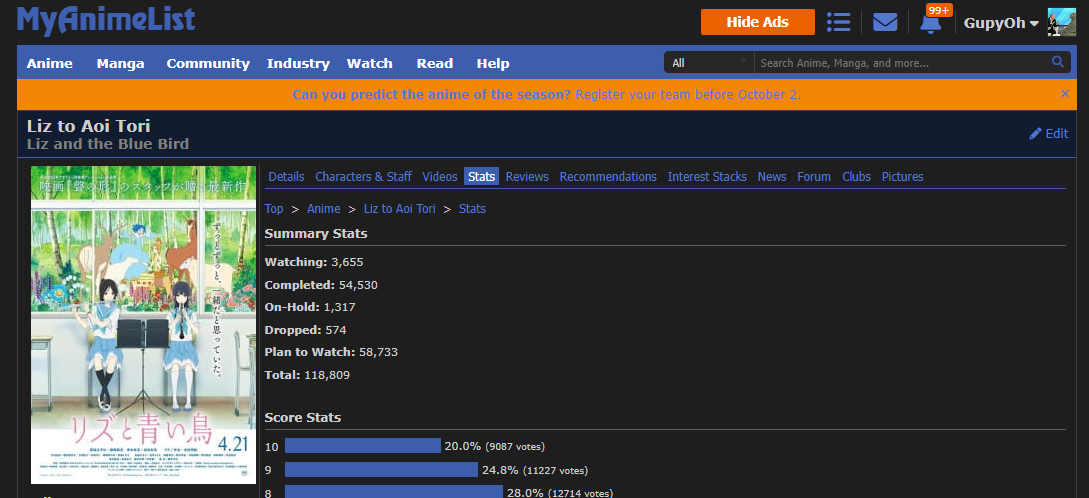
Task: Click the search magnifier icon
Action: 1058,62
